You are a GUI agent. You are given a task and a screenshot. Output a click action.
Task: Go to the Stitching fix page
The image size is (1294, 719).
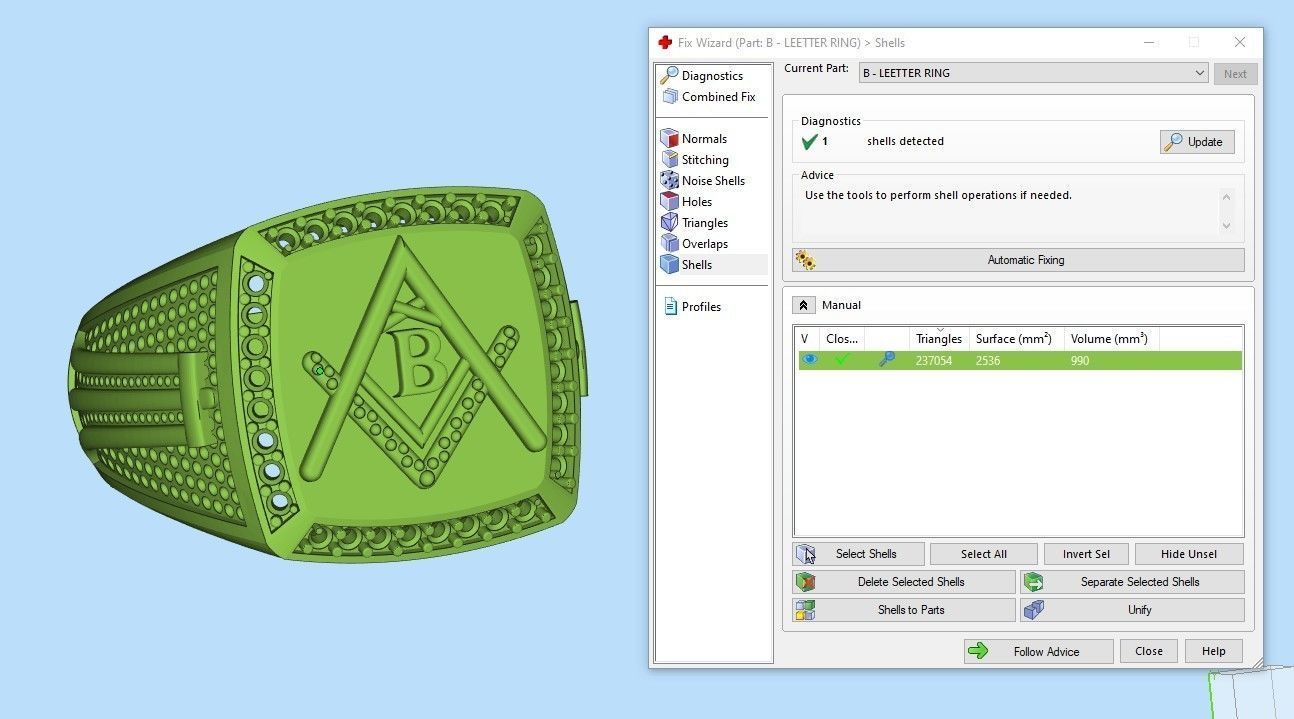click(x=705, y=160)
